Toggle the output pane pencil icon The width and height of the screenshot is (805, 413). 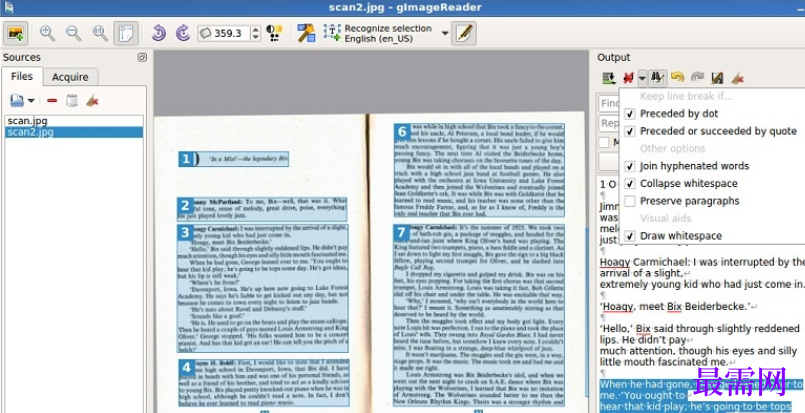coord(464,33)
